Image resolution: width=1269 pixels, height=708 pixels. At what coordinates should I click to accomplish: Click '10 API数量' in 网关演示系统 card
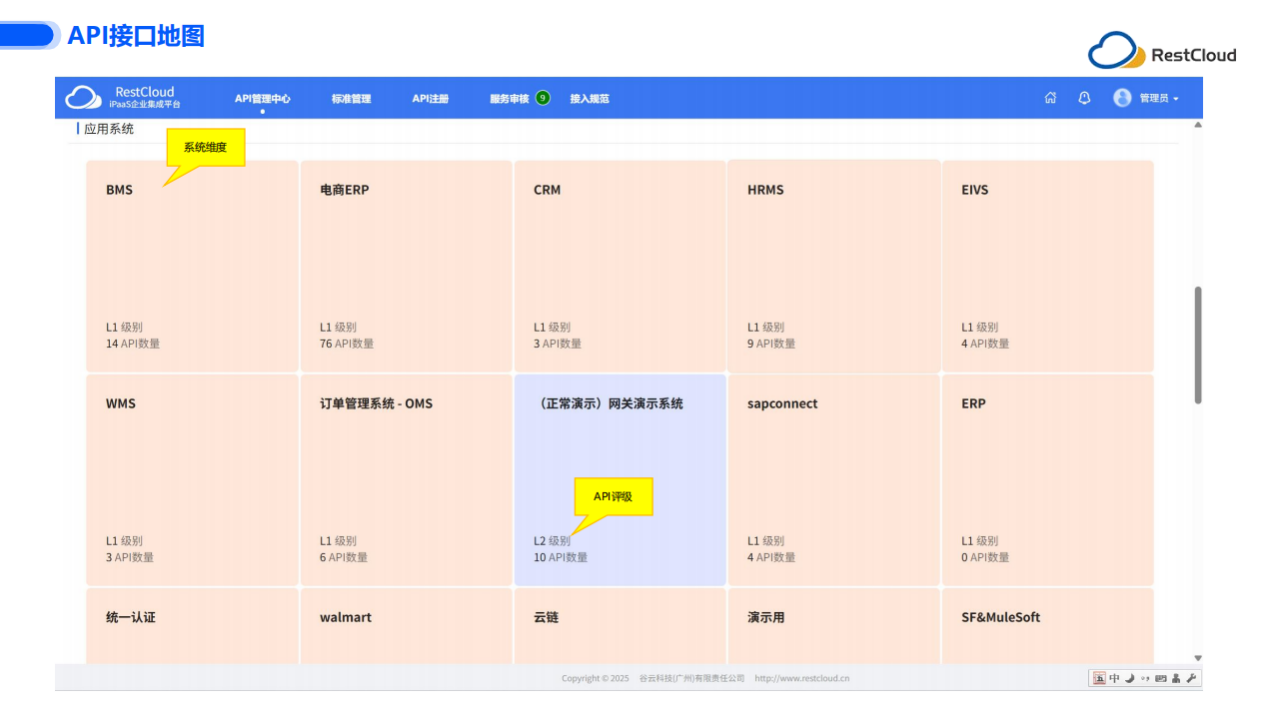point(561,558)
